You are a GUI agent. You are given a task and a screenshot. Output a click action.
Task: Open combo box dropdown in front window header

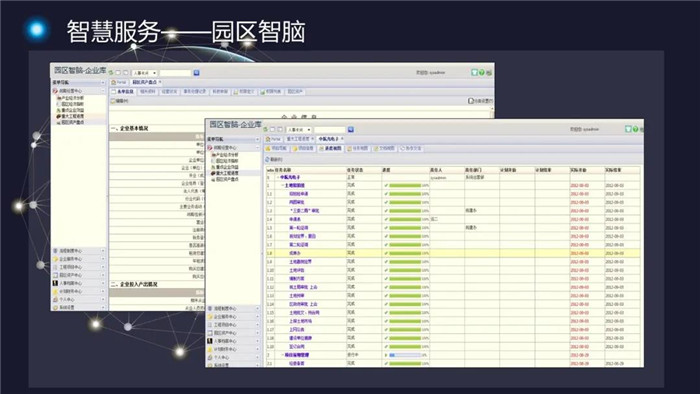click(x=299, y=129)
